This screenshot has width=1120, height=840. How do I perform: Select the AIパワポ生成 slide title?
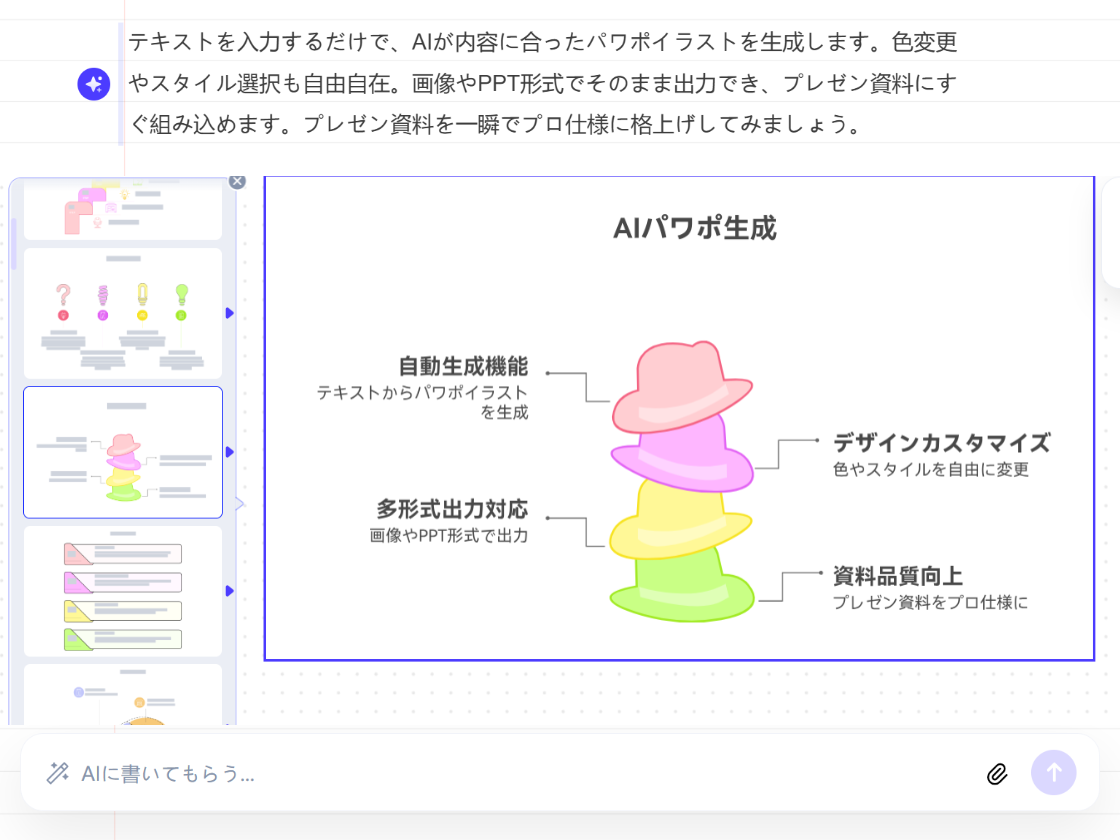(x=694, y=228)
